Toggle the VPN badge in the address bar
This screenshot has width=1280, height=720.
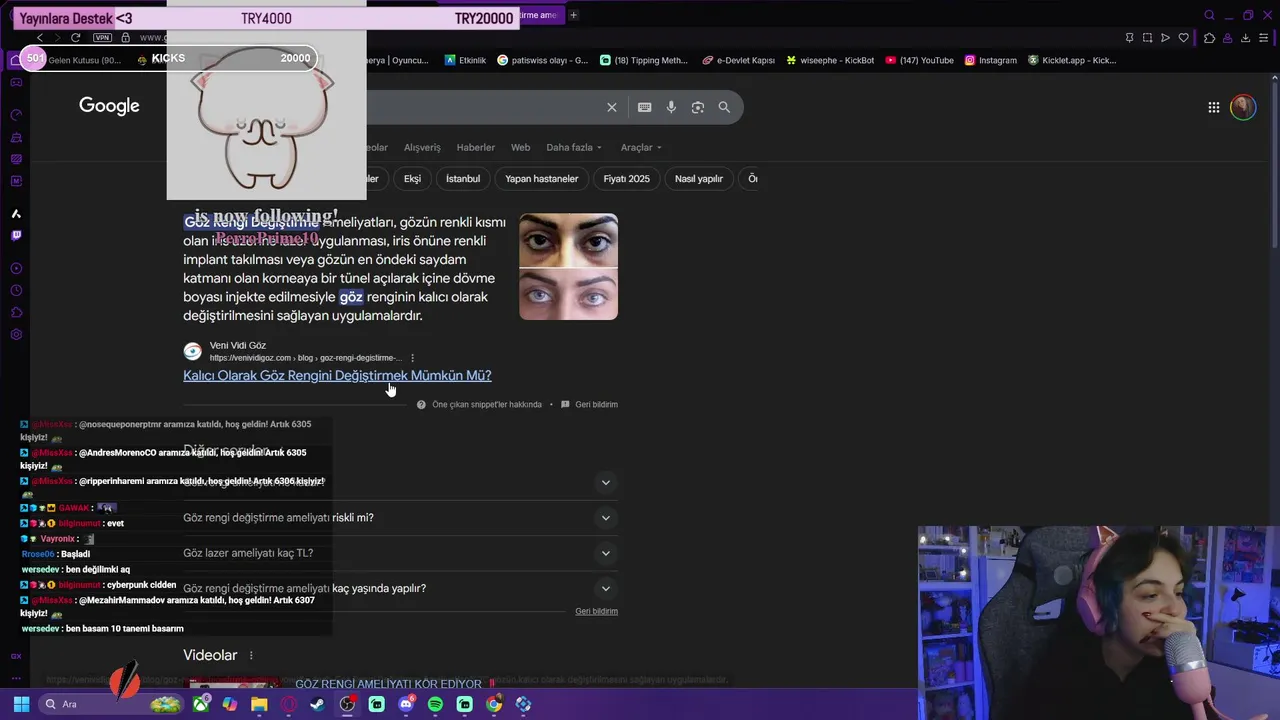coord(102,37)
